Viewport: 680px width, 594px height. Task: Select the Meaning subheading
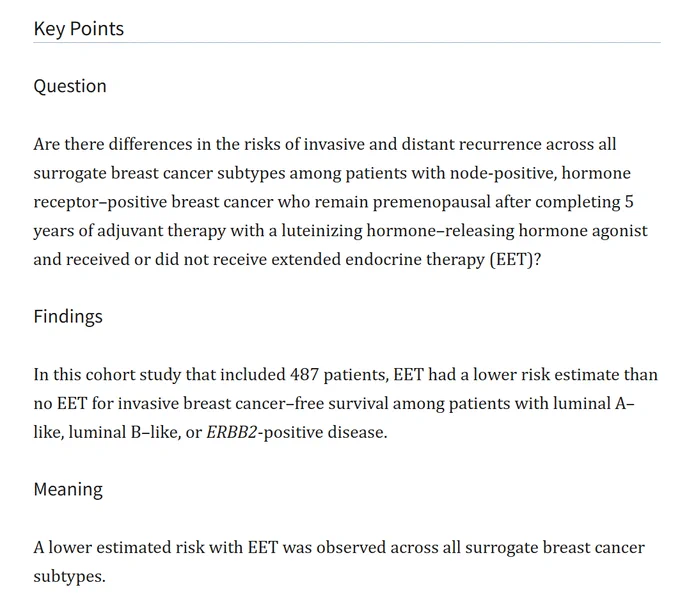pyautogui.click(x=68, y=490)
